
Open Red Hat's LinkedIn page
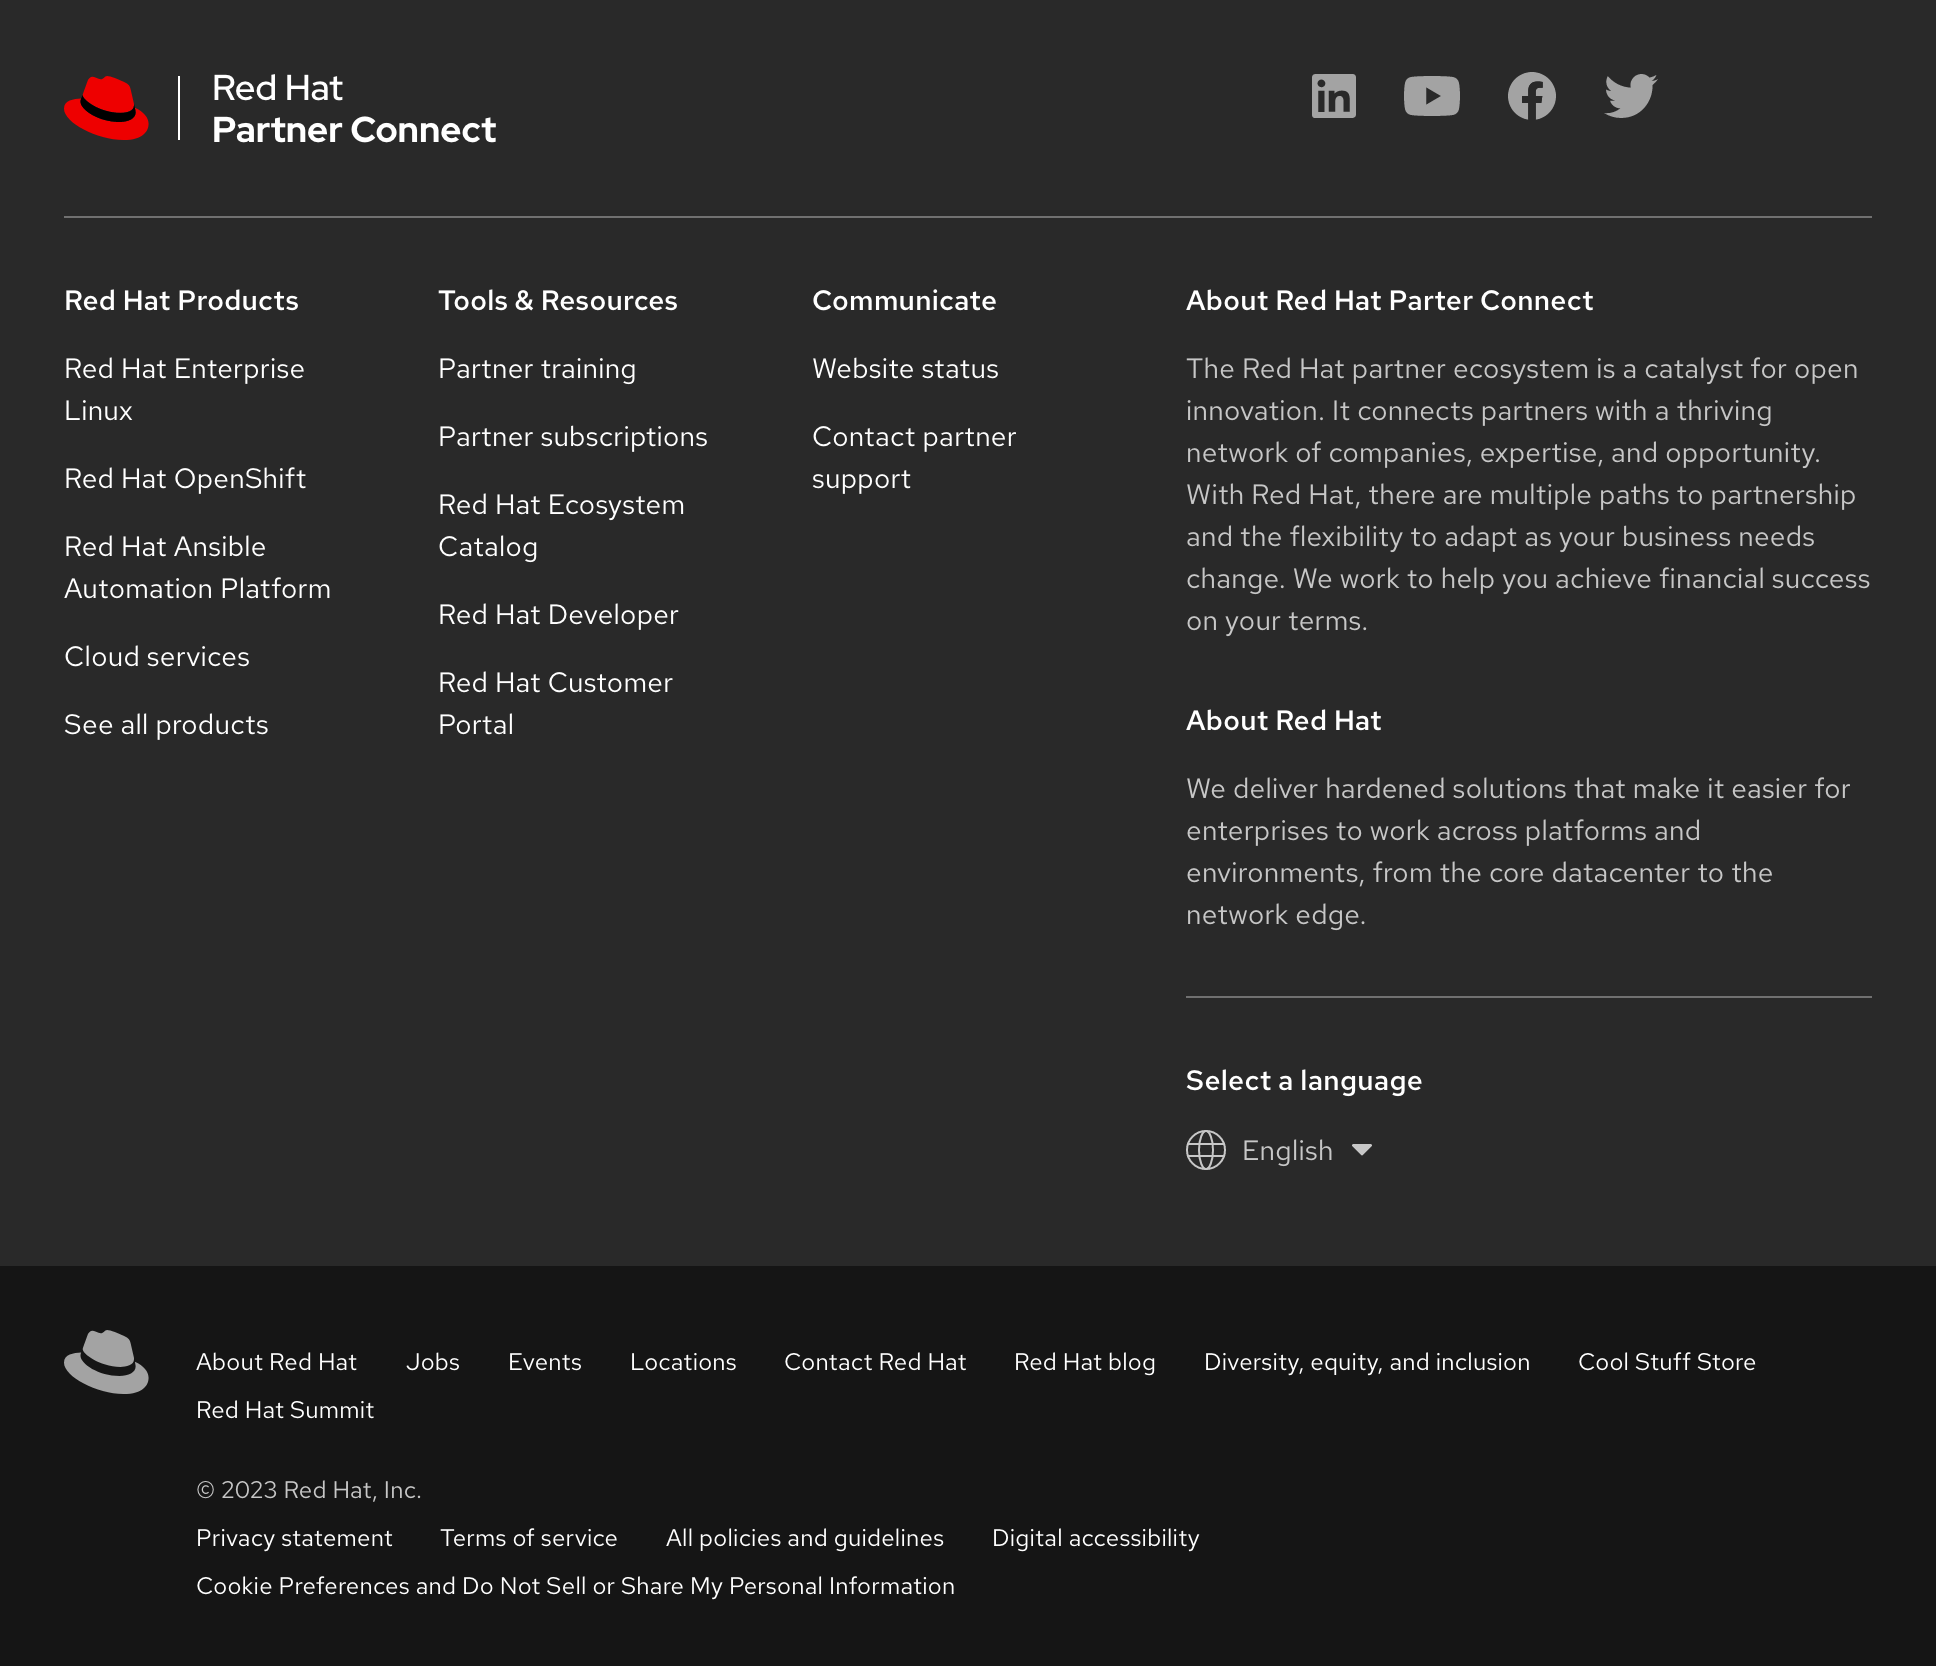(1333, 96)
